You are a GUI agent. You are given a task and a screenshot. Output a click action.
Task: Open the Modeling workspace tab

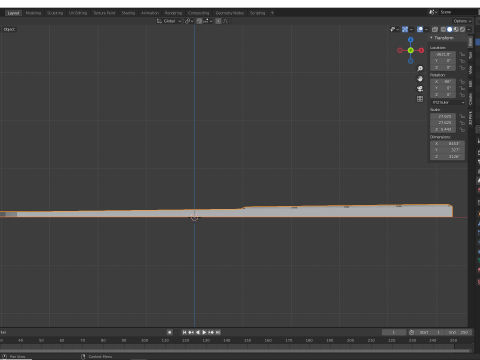pyautogui.click(x=33, y=13)
